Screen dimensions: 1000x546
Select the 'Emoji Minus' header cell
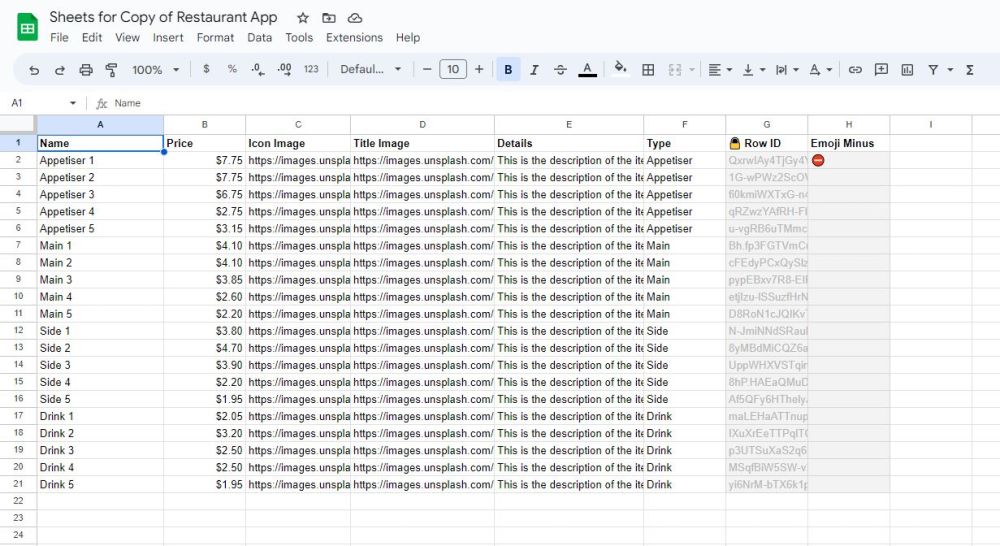849,143
